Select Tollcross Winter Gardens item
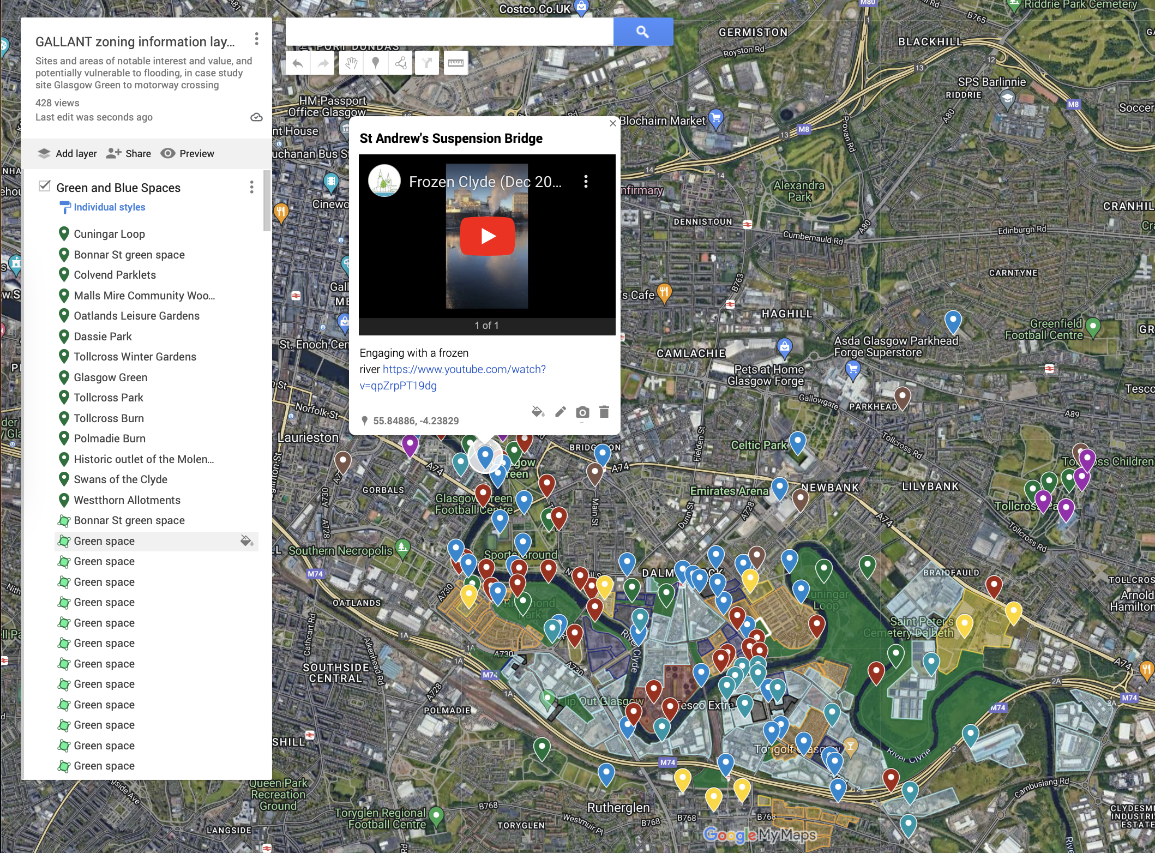Viewport: 1155px width, 853px height. pyautogui.click(x=135, y=357)
